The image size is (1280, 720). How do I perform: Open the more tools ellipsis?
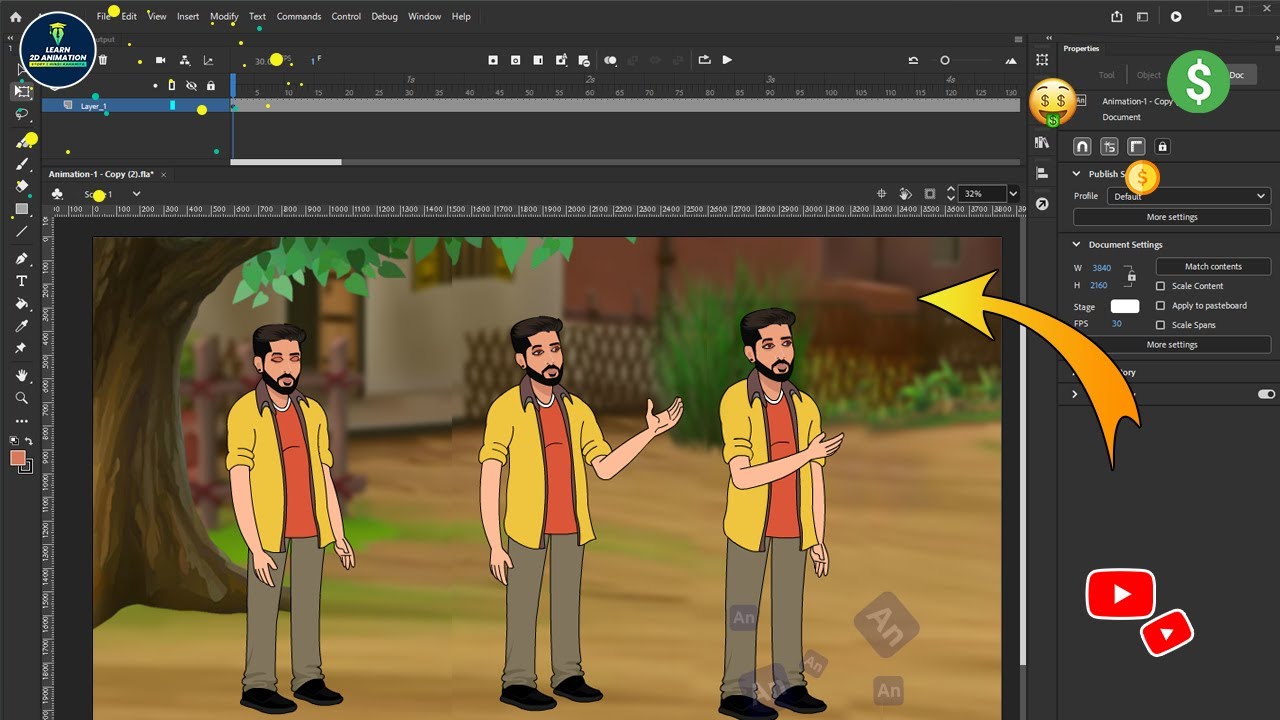[x=21, y=421]
